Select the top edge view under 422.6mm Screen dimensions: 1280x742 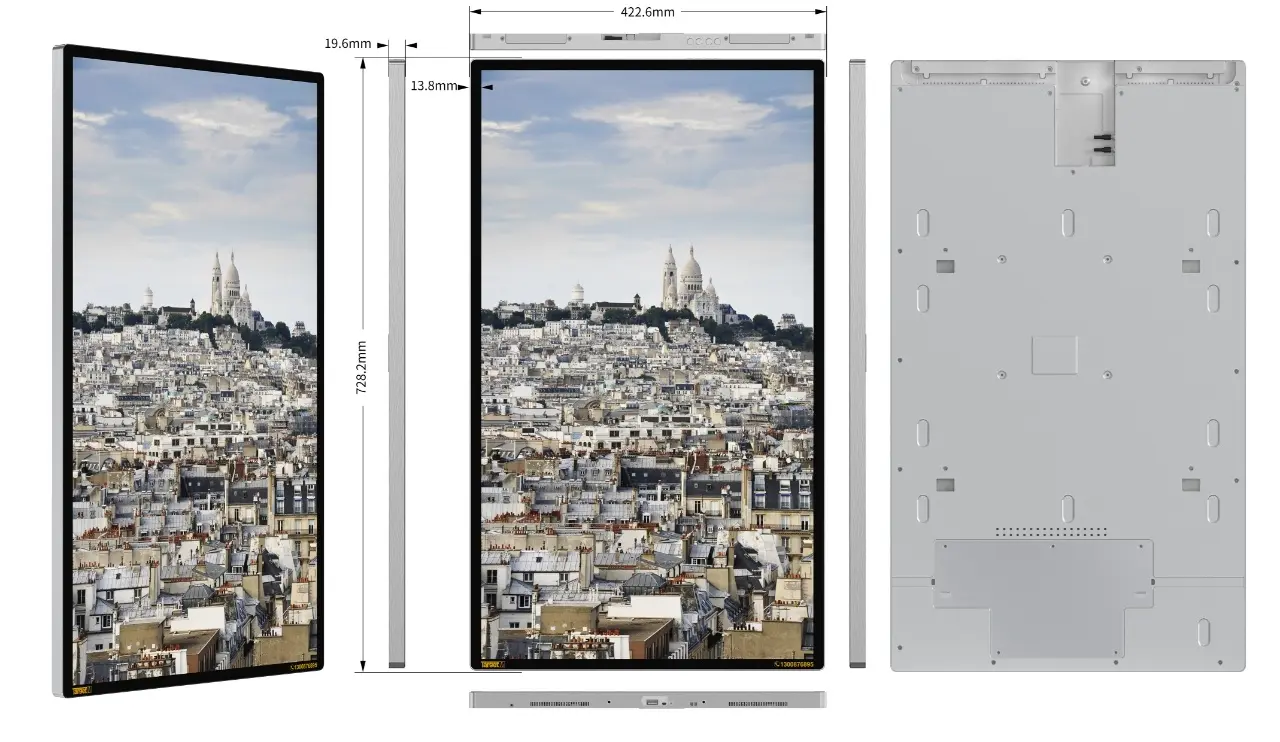click(x=647, y=41)
